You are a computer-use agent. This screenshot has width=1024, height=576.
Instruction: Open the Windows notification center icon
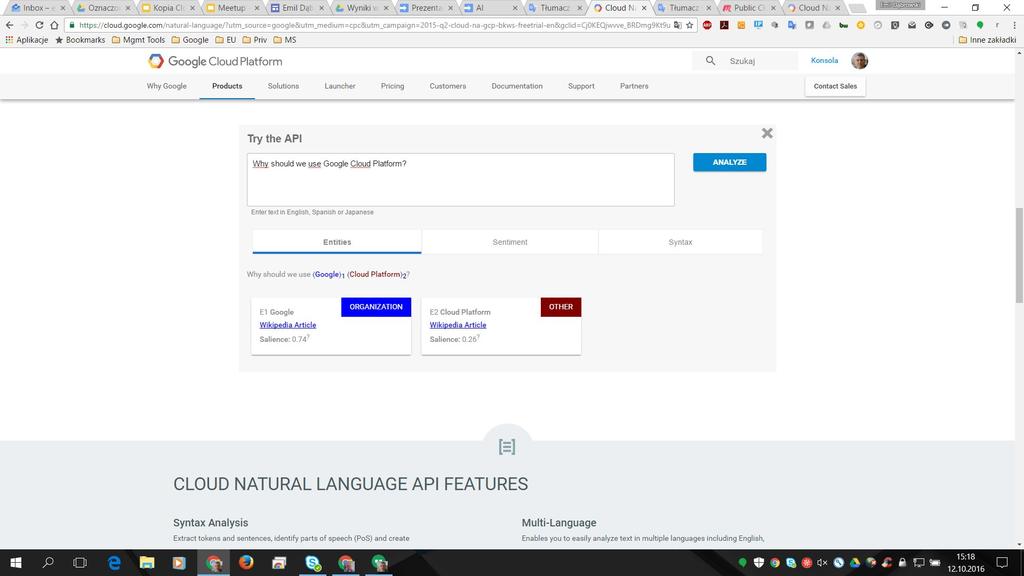[x=1002, y=562]
